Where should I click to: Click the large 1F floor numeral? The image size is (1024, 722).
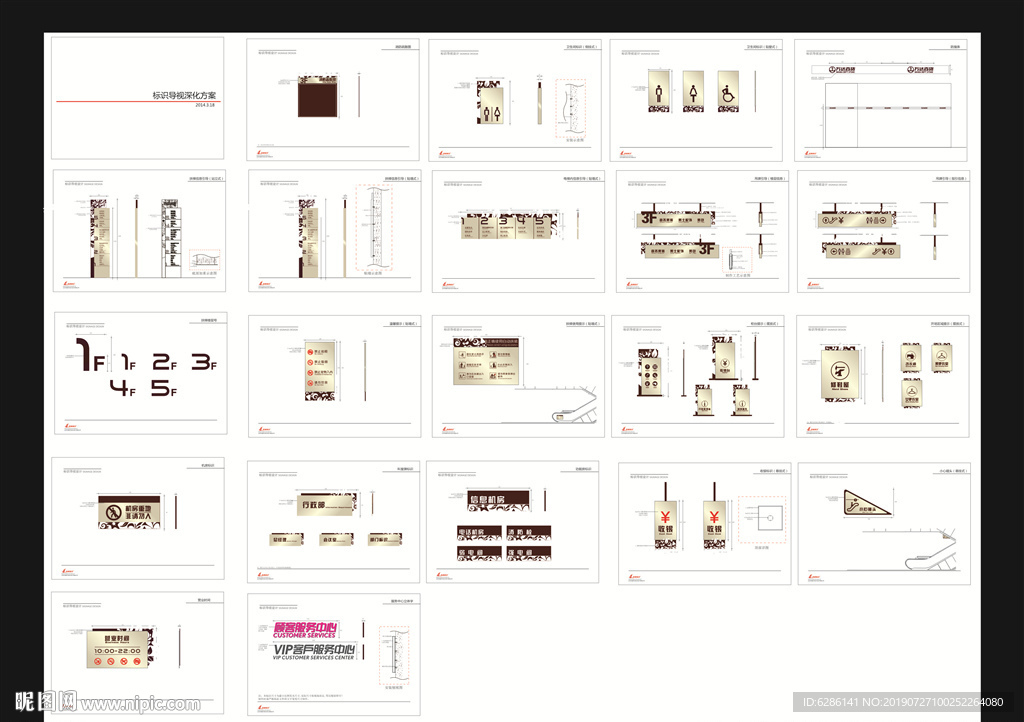pos(87,356)
